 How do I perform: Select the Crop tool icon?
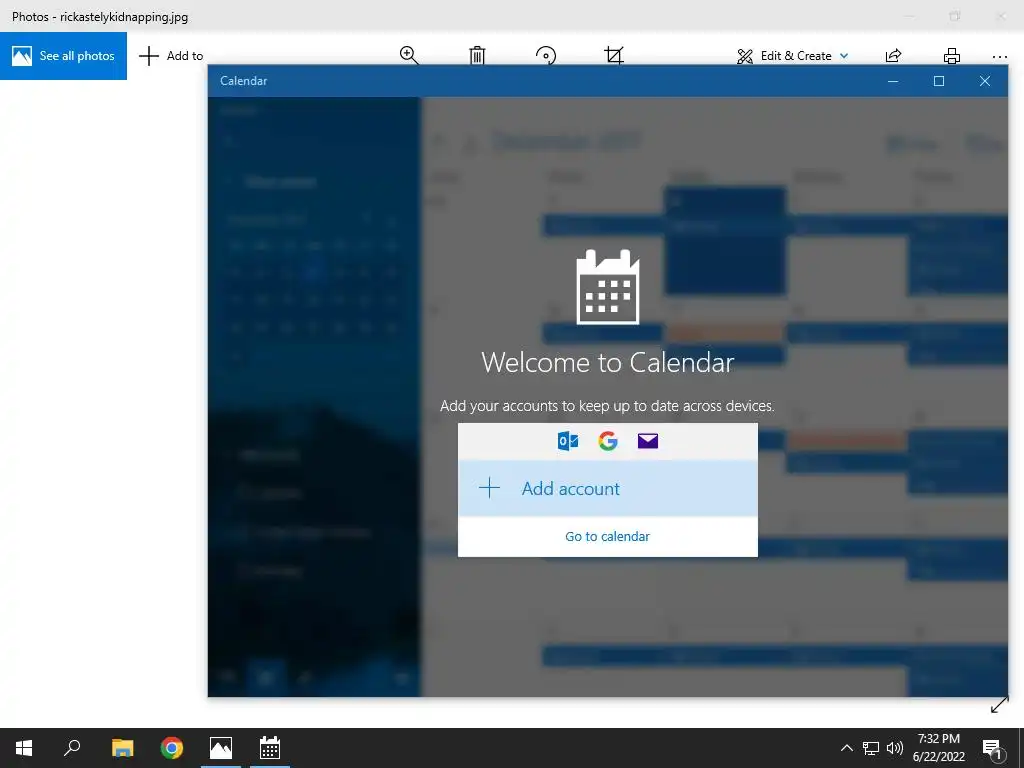click(614, 55)
